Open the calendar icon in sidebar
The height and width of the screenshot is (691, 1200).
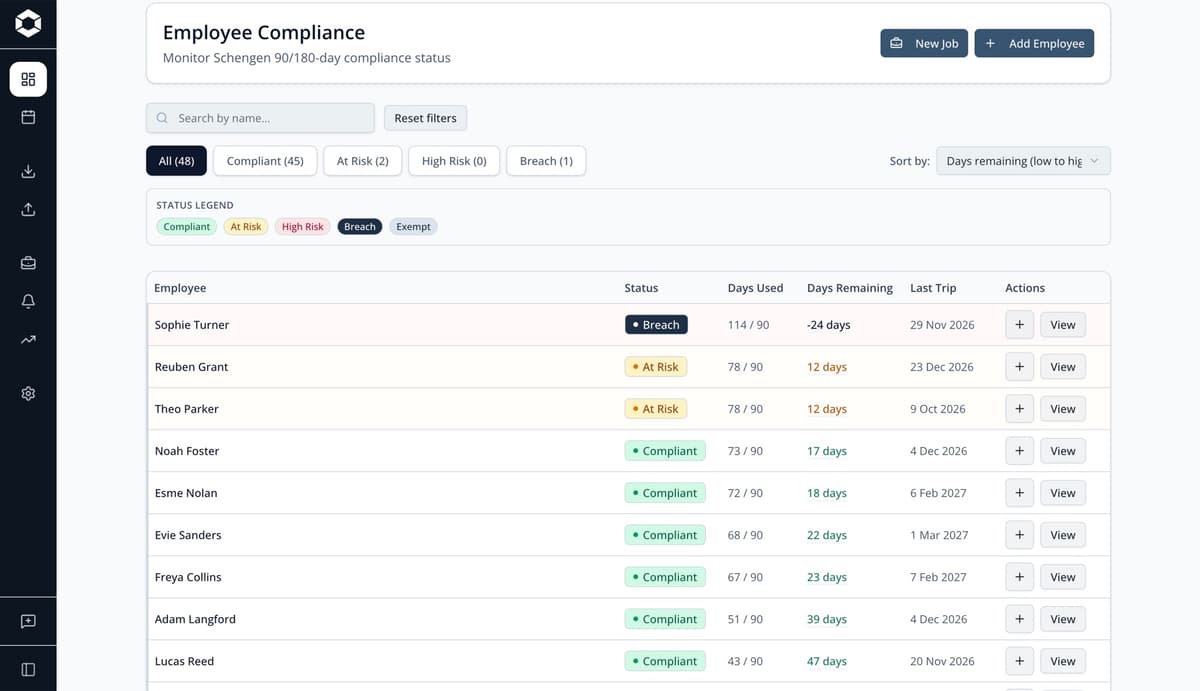point(28,117)
